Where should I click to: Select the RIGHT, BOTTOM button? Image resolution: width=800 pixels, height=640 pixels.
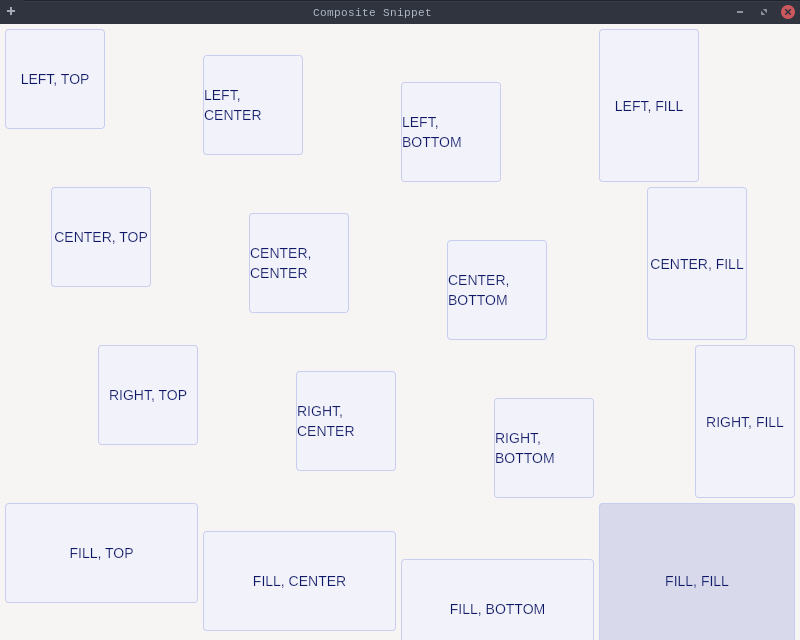[x=544, y=448]
